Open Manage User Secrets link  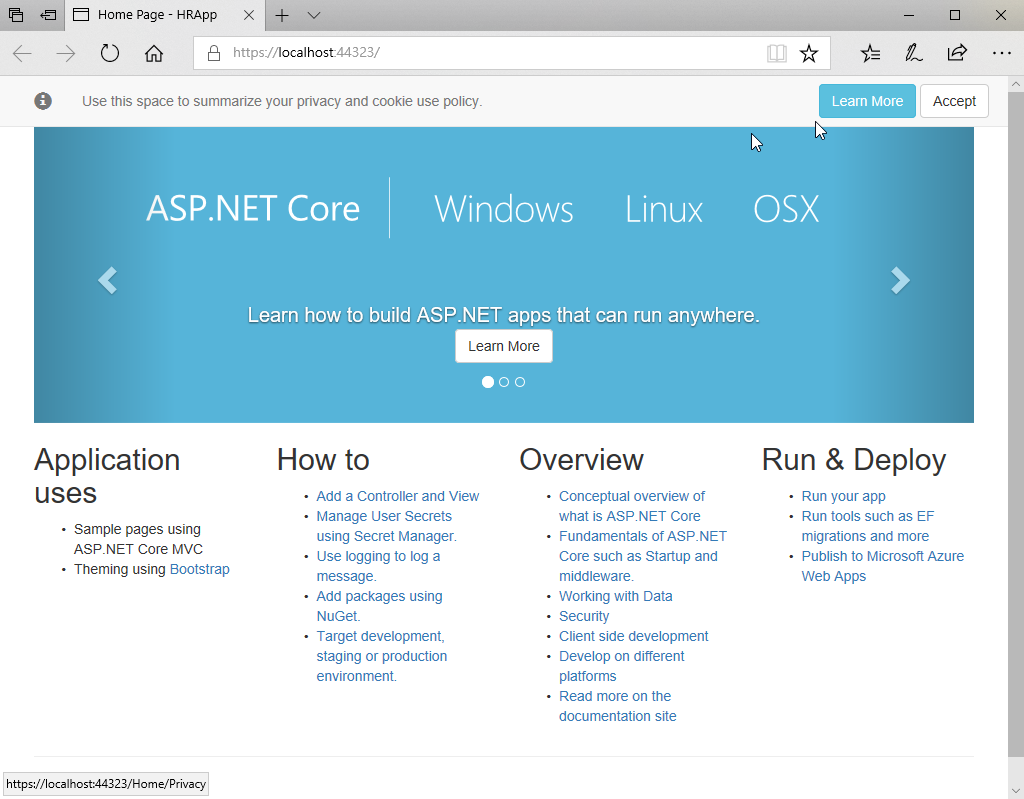click(x=387, y=526)
